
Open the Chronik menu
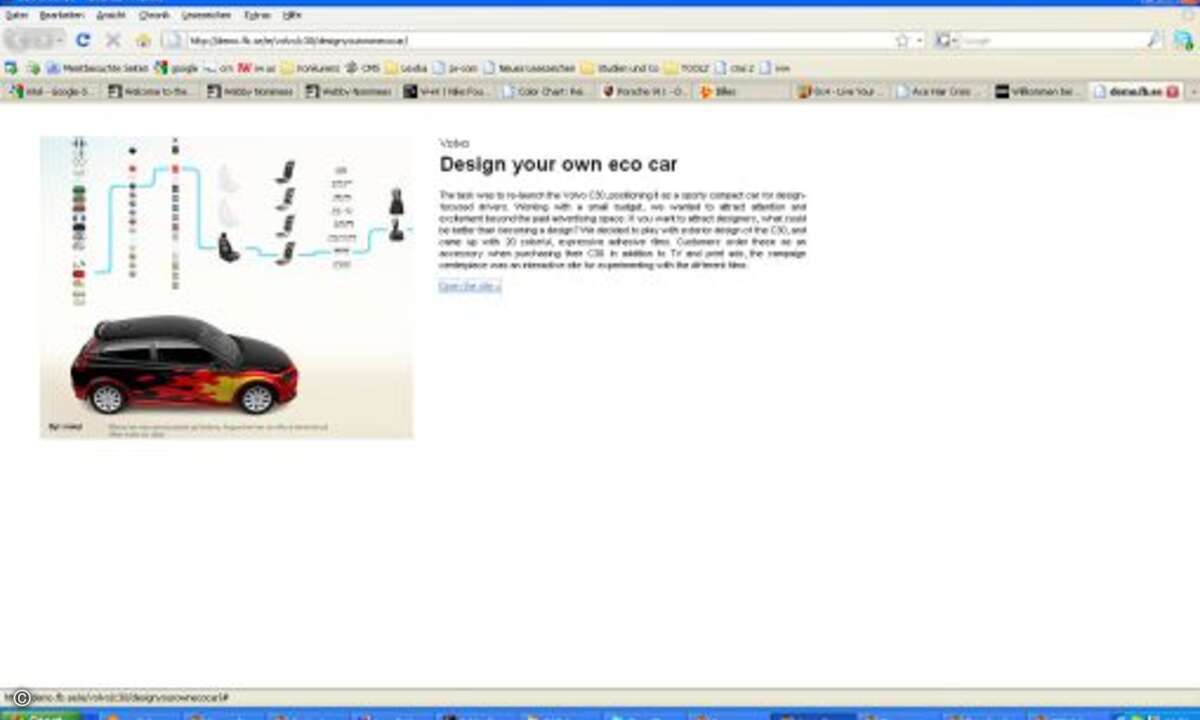154,16
